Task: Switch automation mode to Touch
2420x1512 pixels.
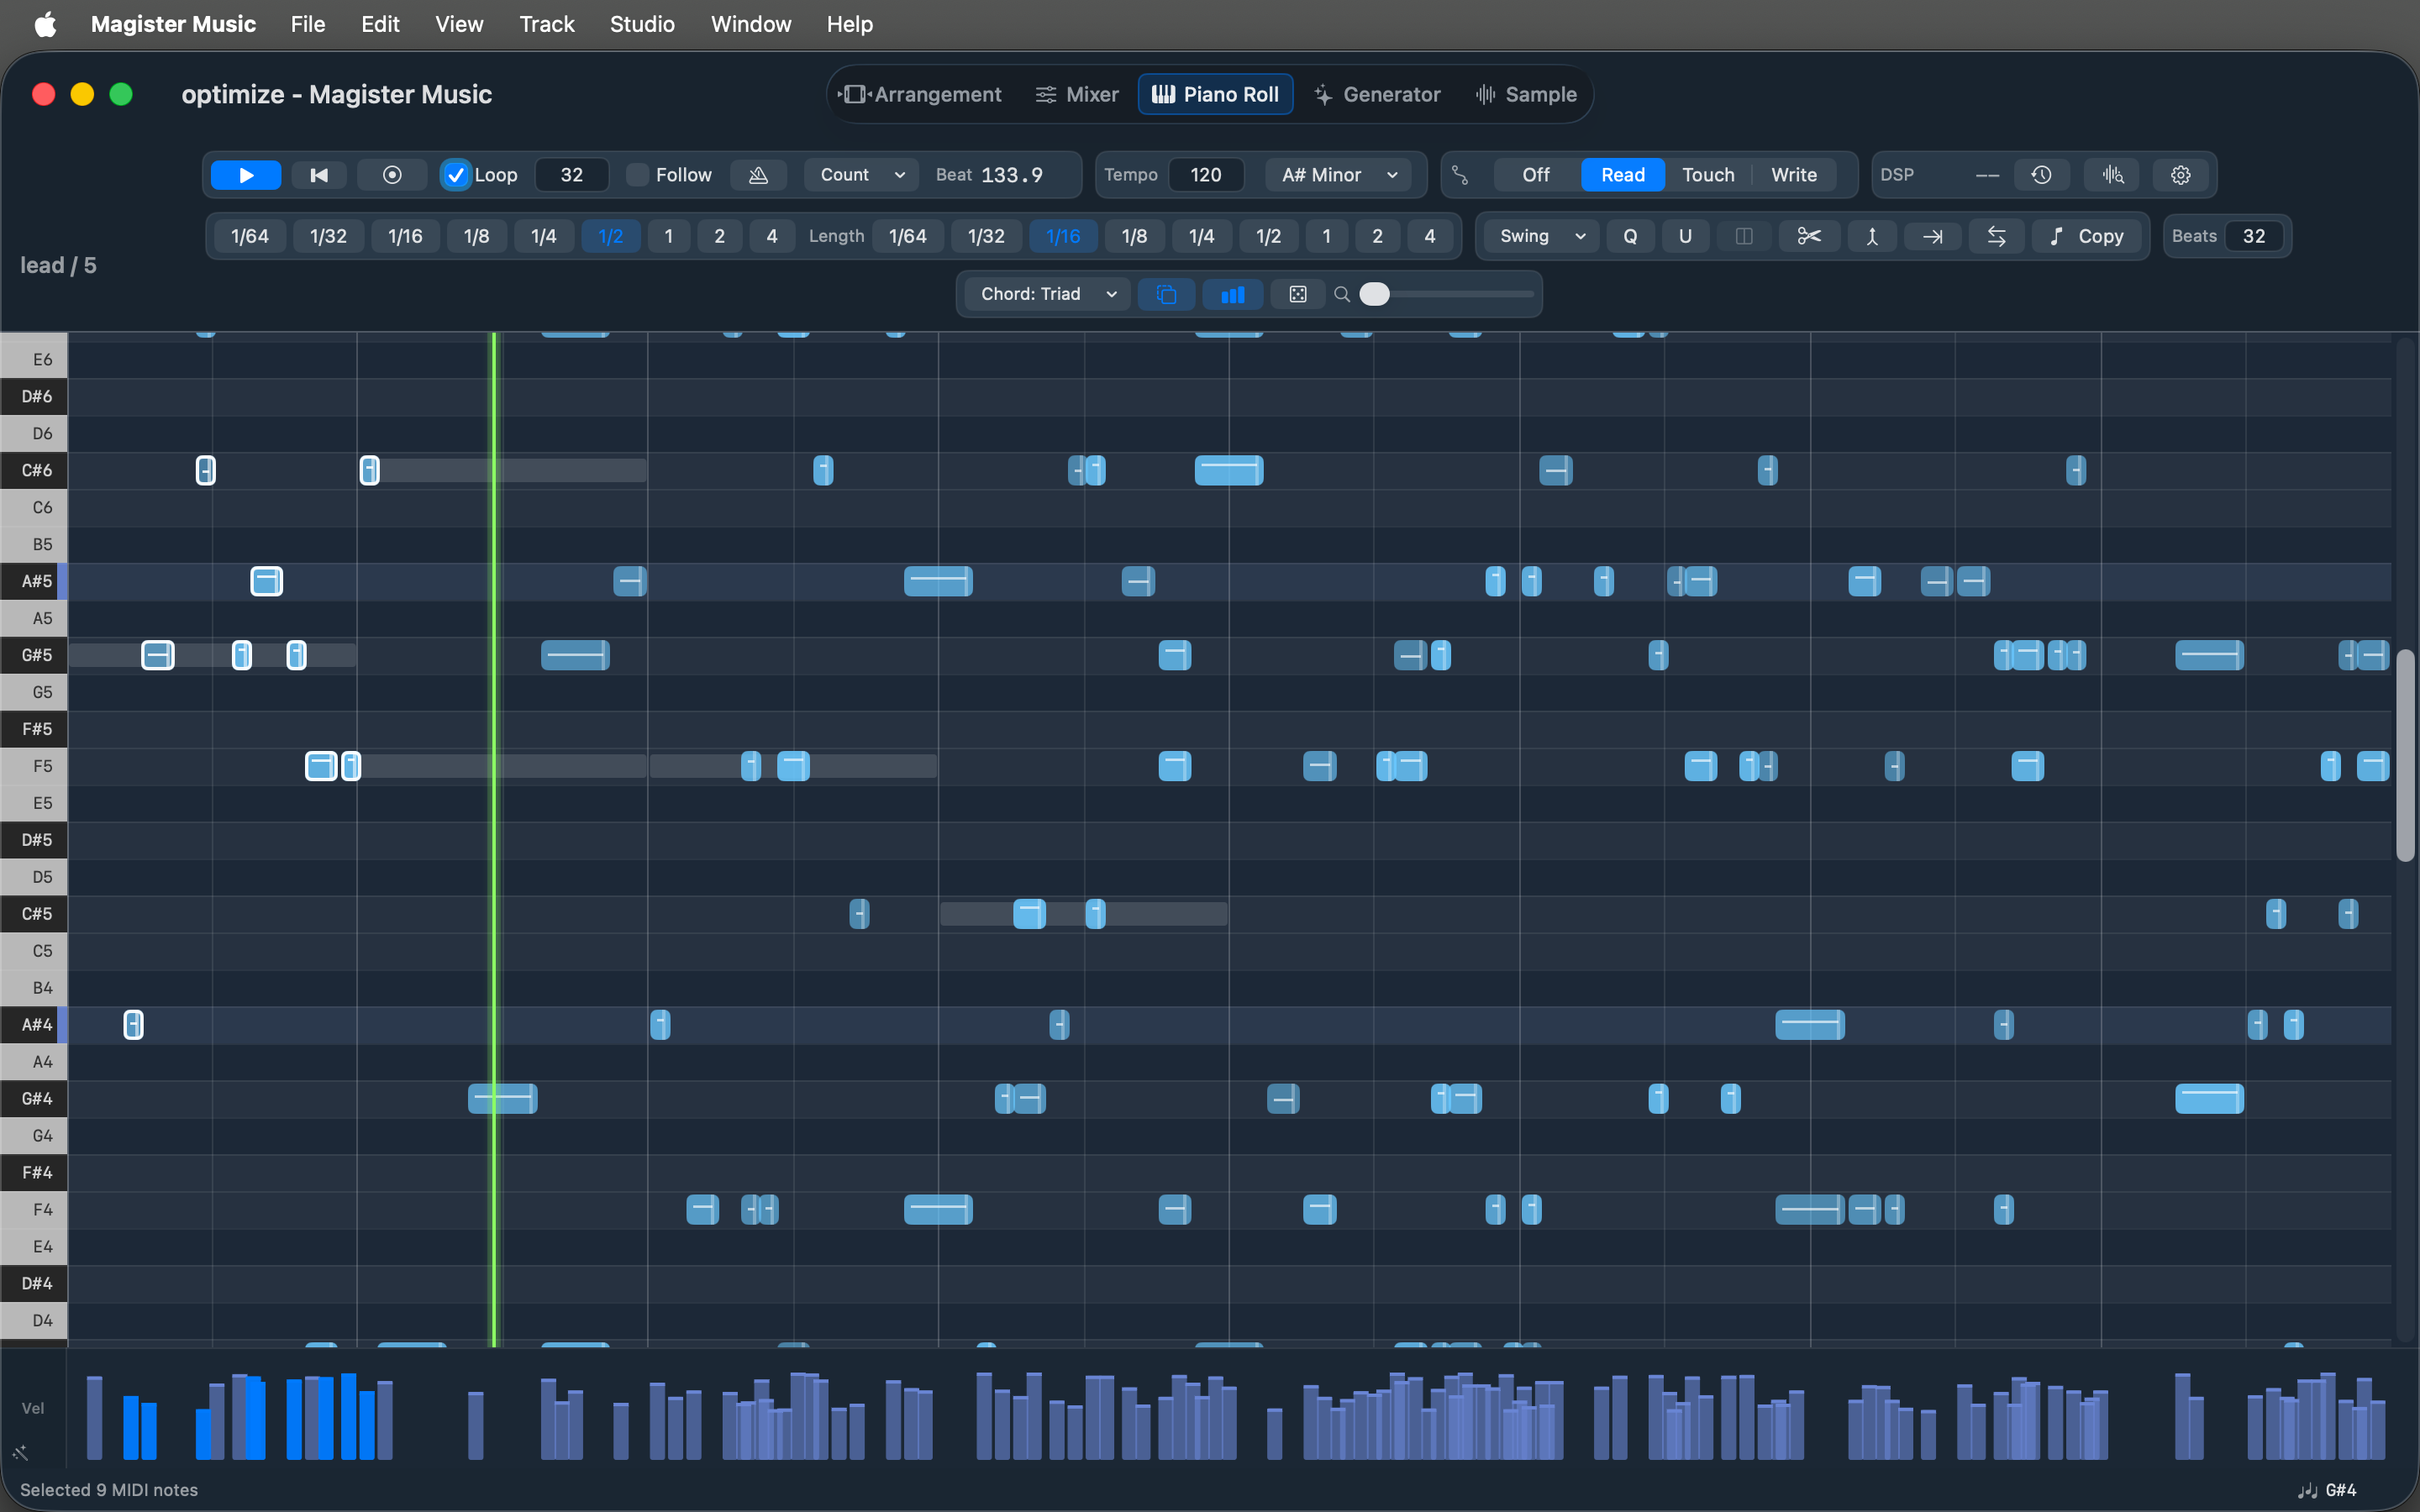Action: [x=1708, y=175]
